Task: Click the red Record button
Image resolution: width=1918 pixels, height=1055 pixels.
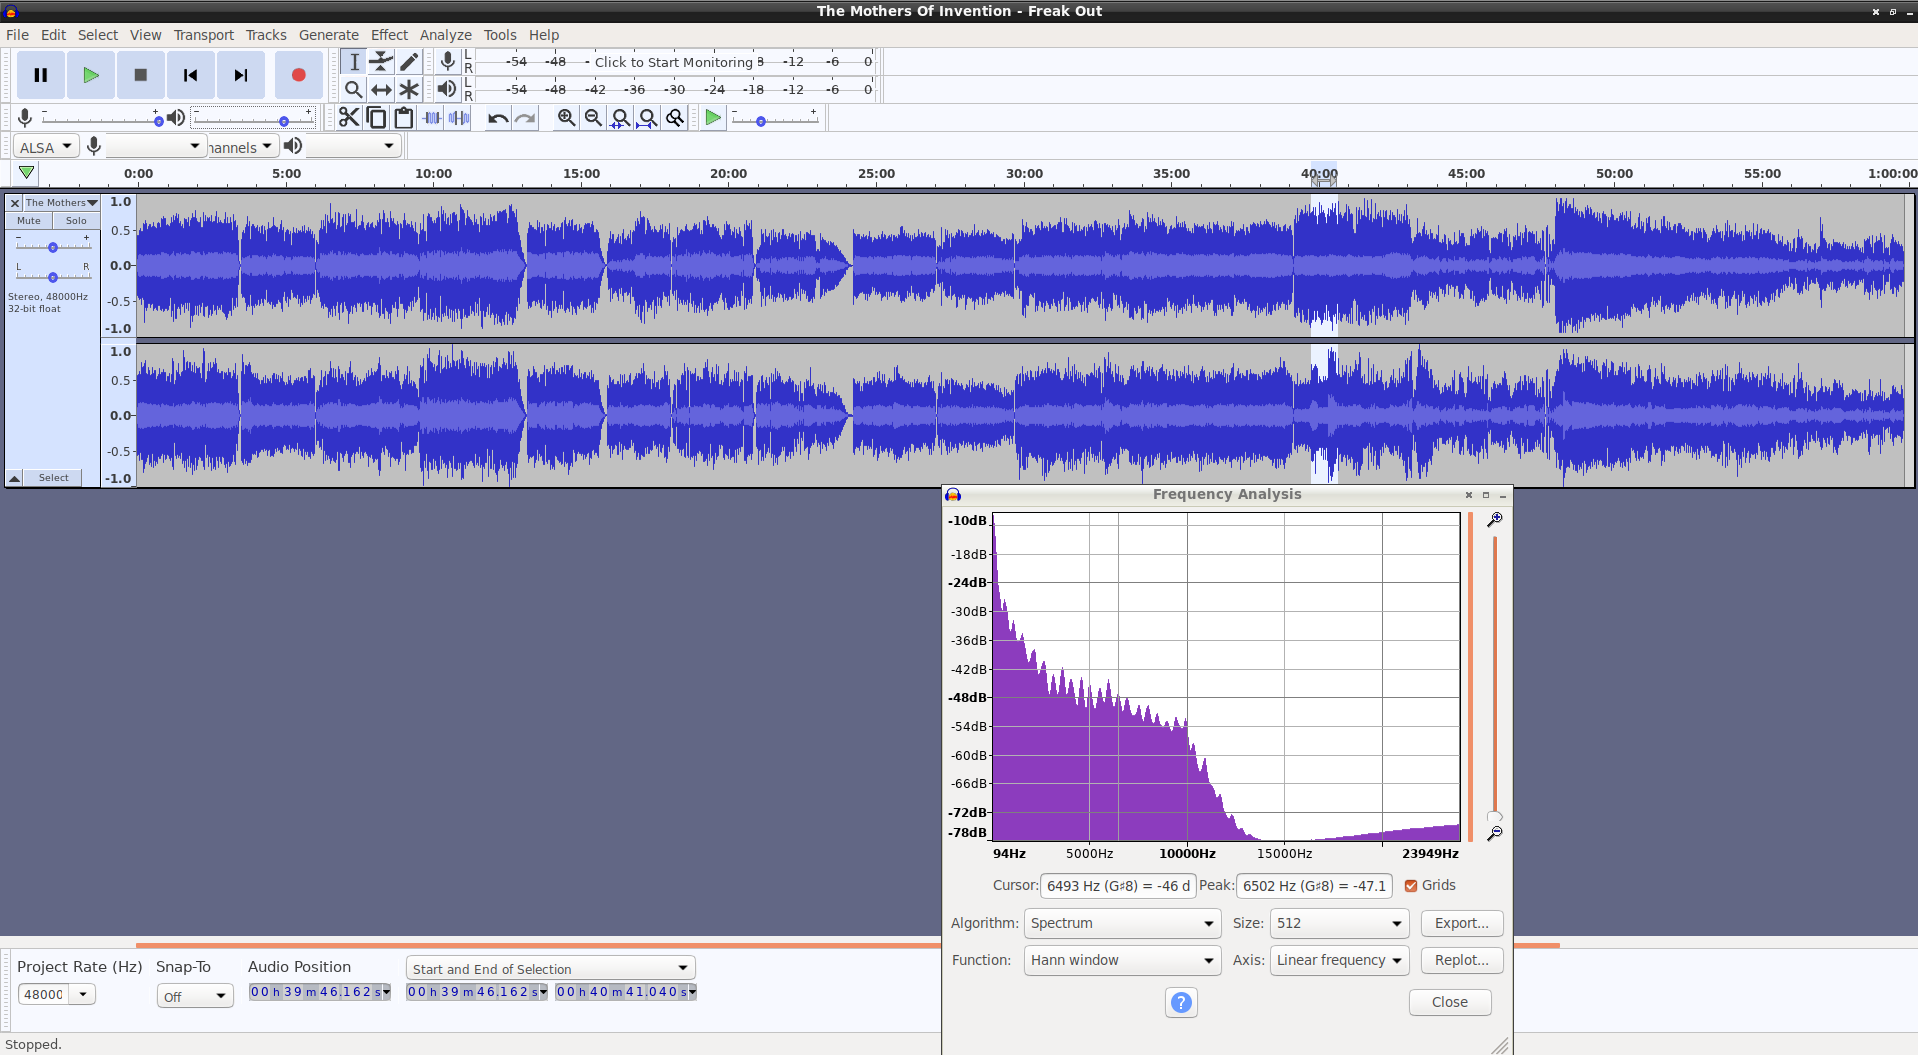Action: [298, 75]
